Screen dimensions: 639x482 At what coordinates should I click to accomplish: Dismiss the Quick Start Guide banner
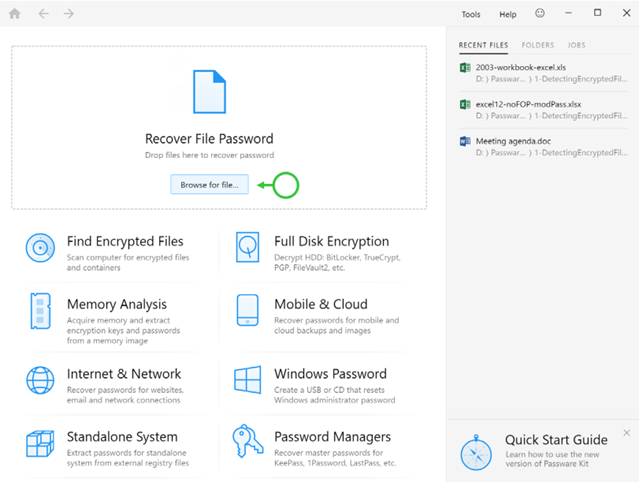(627, 433)
